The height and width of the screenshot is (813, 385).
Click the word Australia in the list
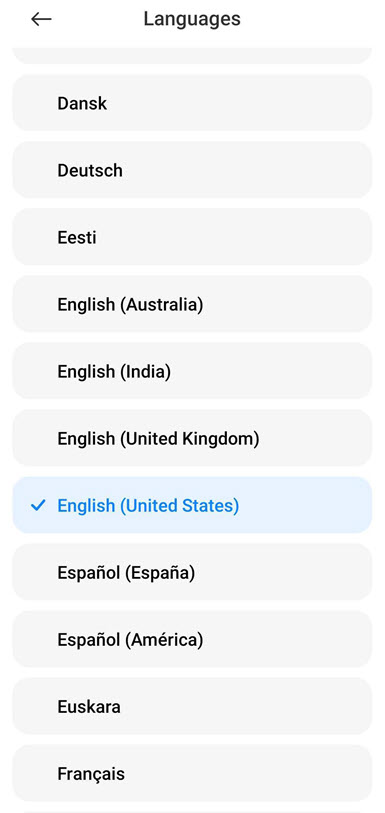(x=161, y=305)
